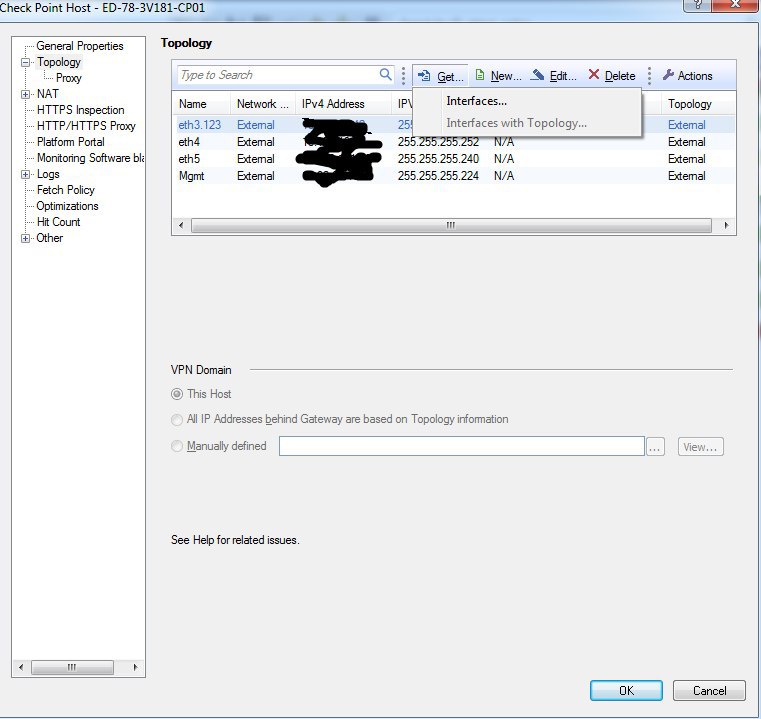The image size is (761, 719).
Task: Click Edit... in the toolbar
Action: [554, 76]
